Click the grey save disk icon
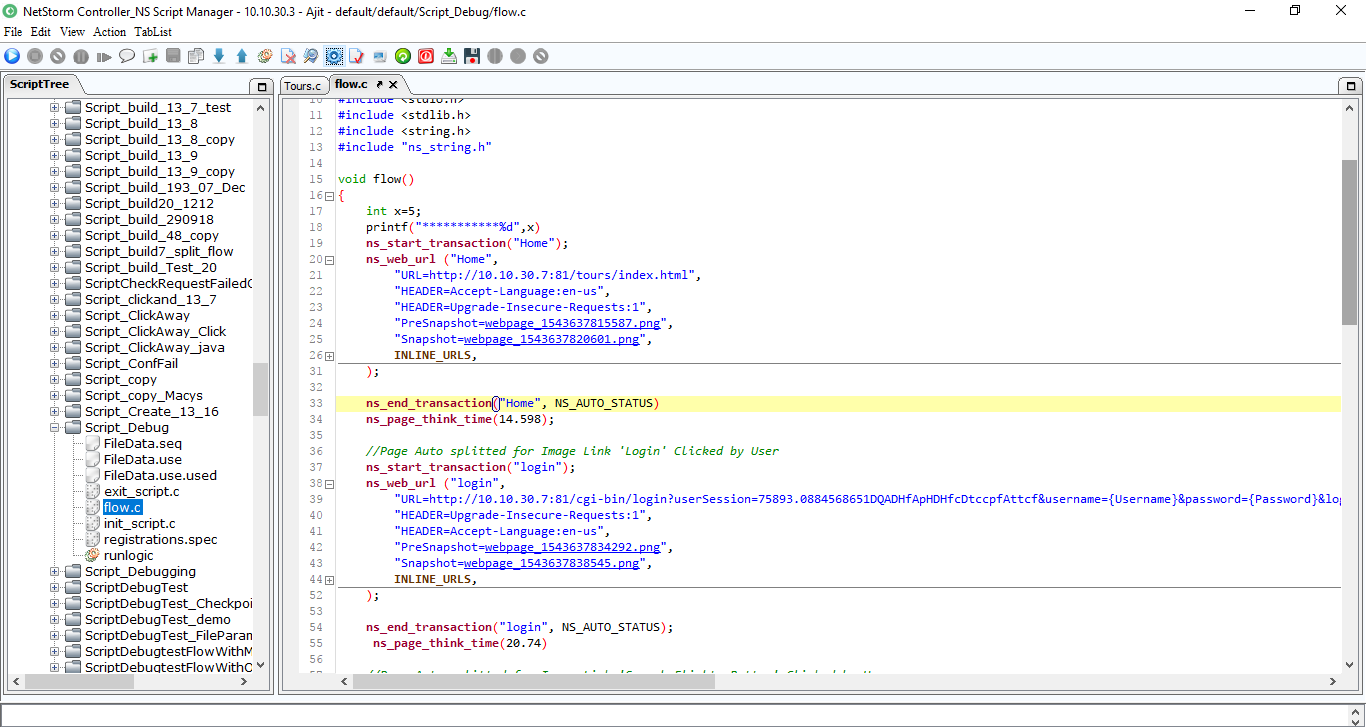The image size is (1366, 727). [x=173, y=56]
